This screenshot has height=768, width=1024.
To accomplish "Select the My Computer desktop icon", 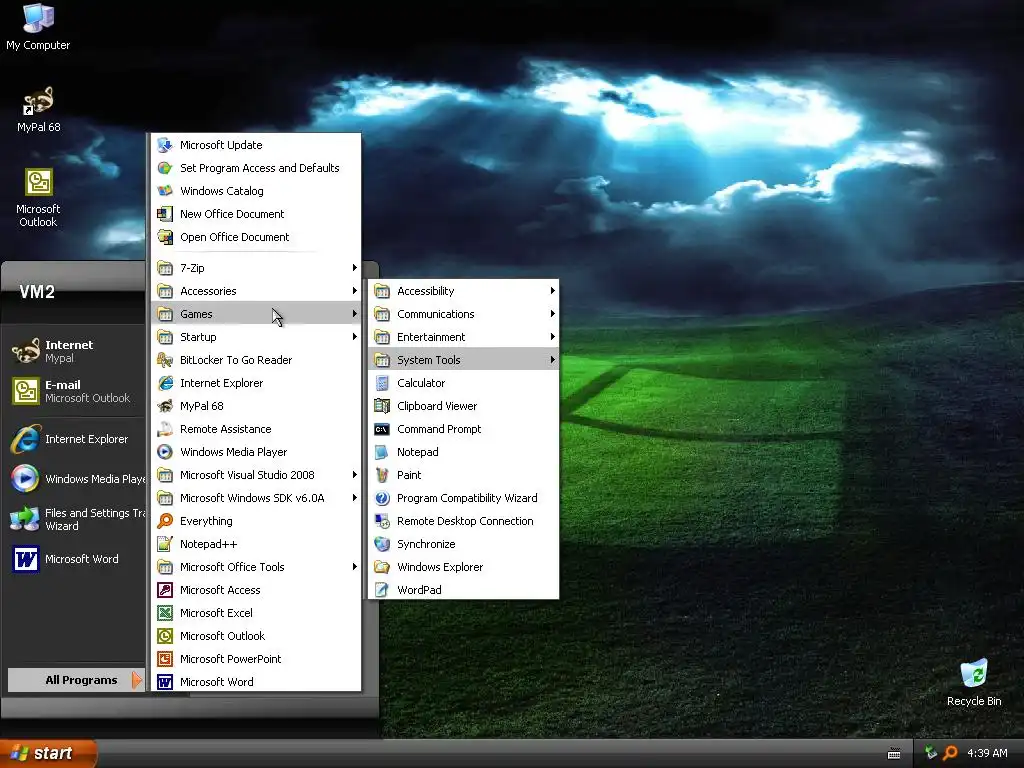I will click(38, 27).
